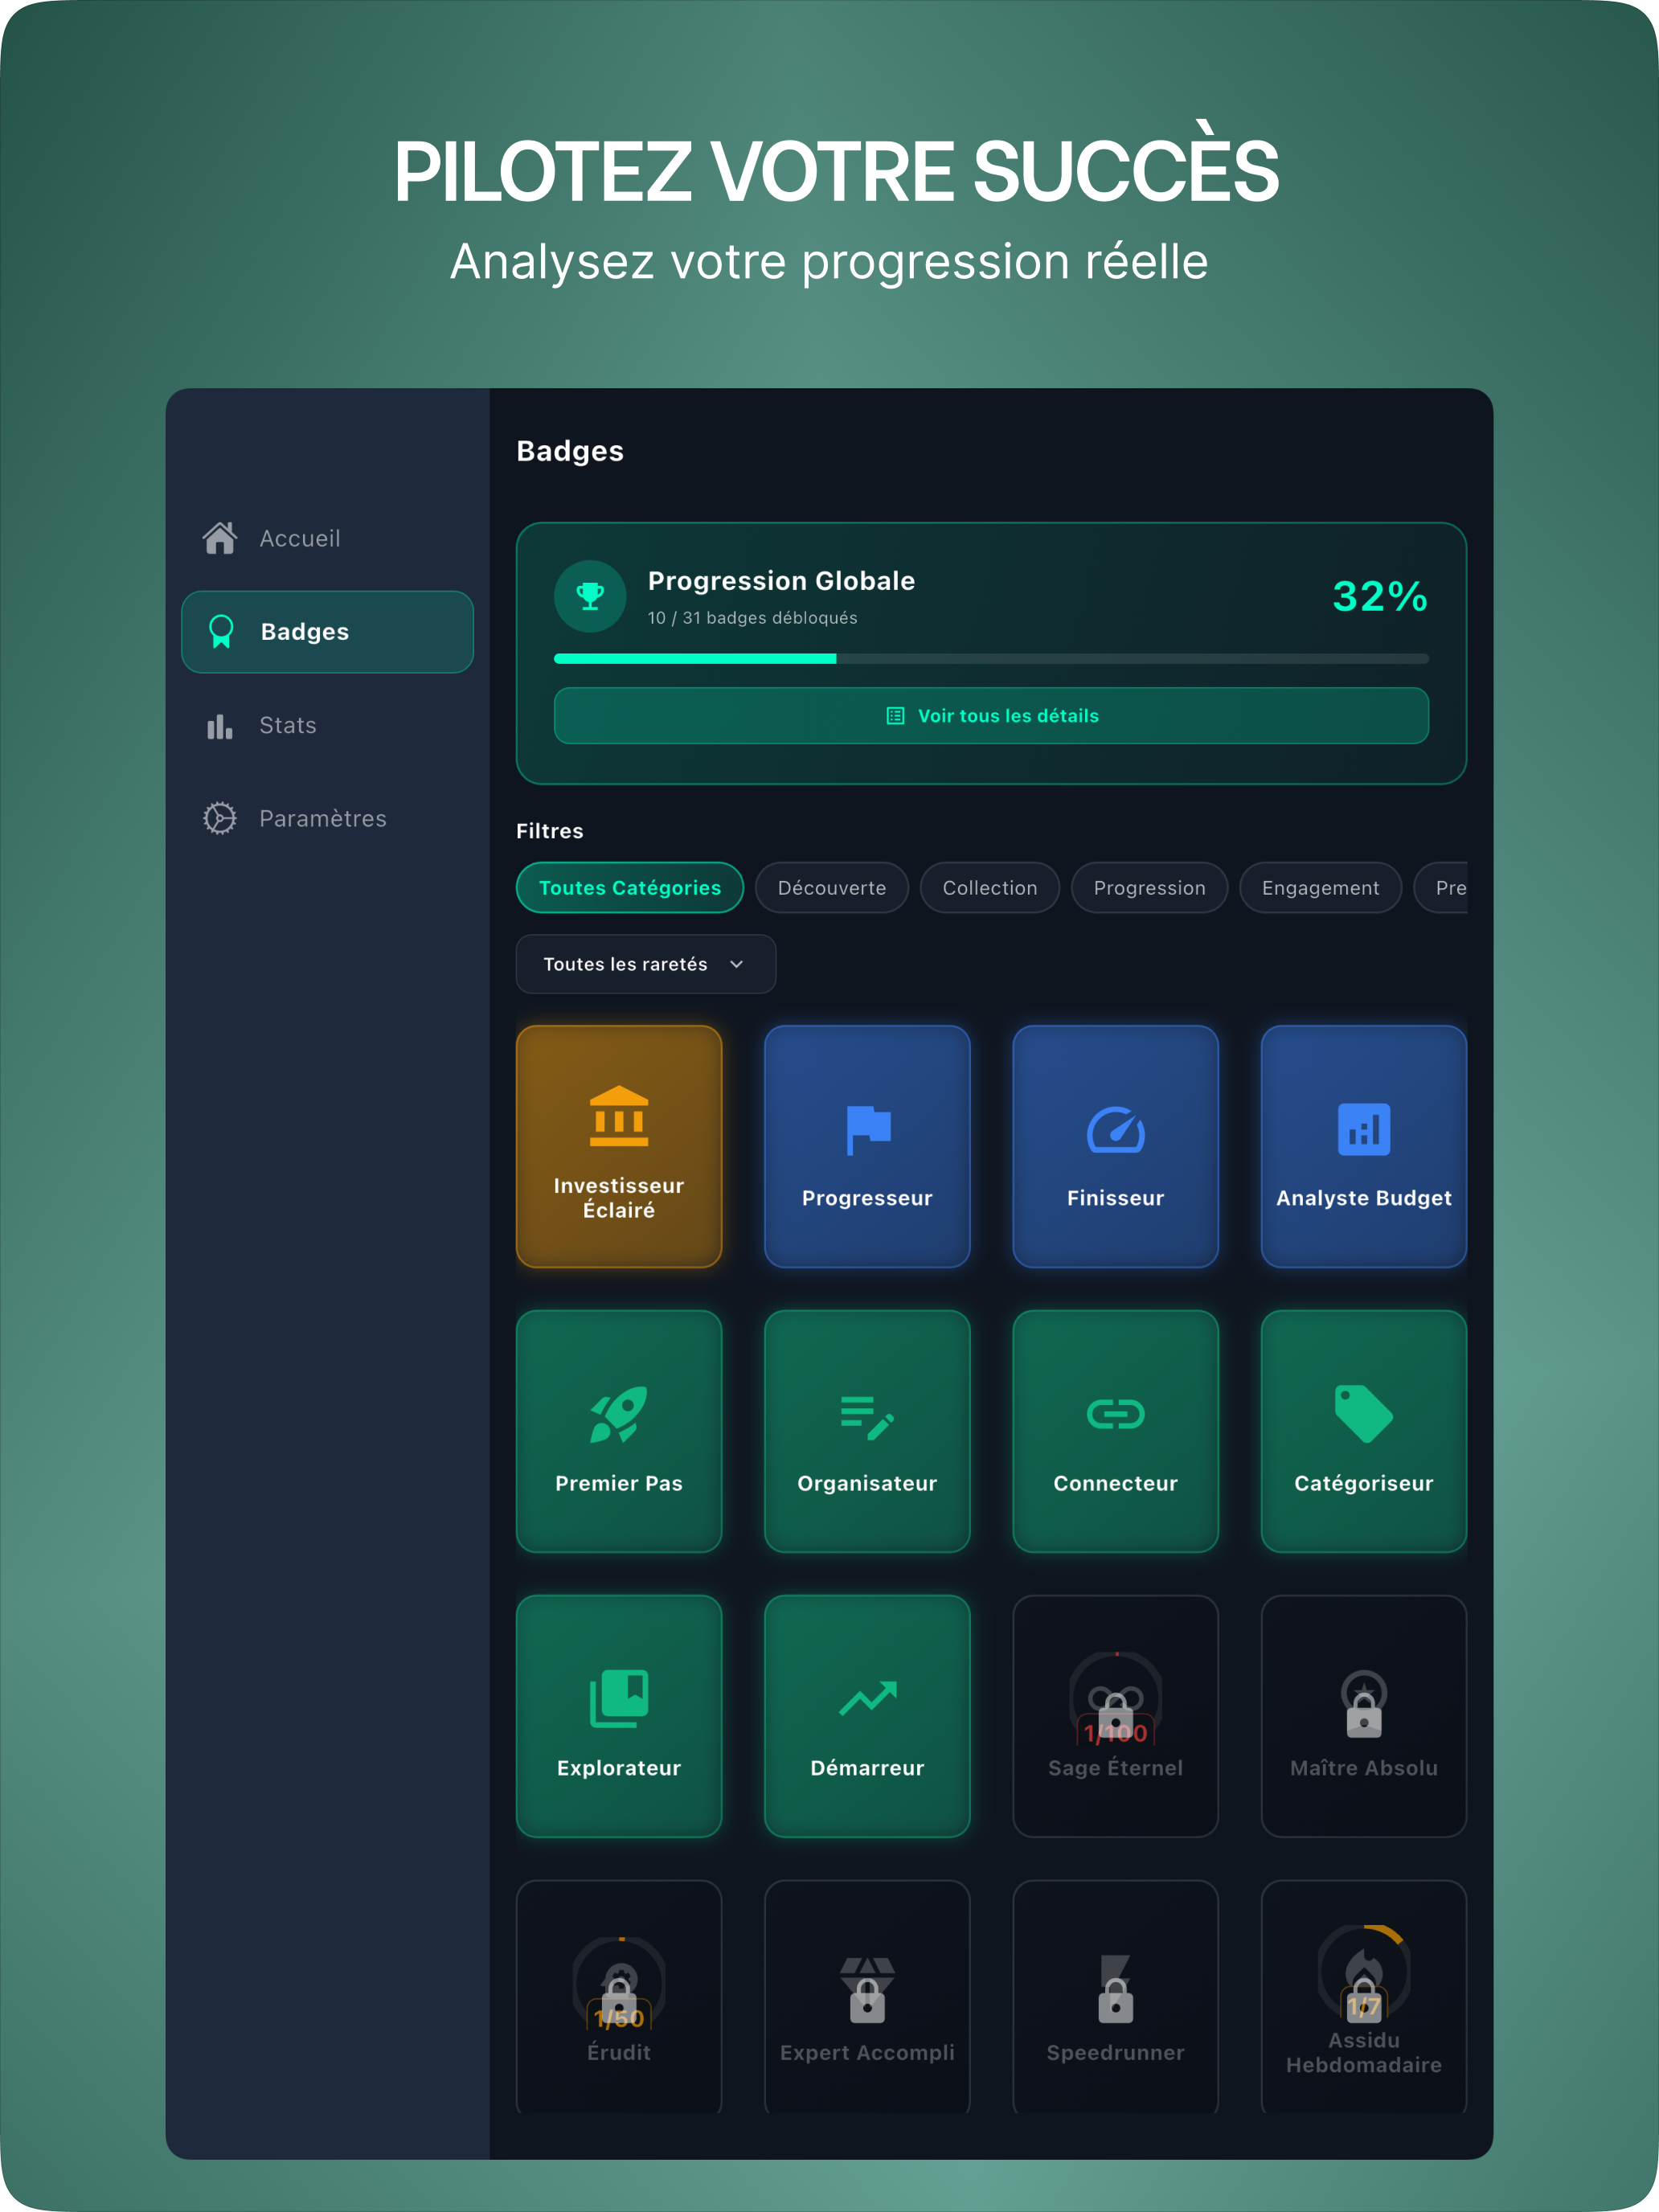Image resolution: width=1659 pixels, height=2212 pixels.
Task: Click Érudit 1/50 progress counter
Action: pyautogui.click(x=619, y=2018)
